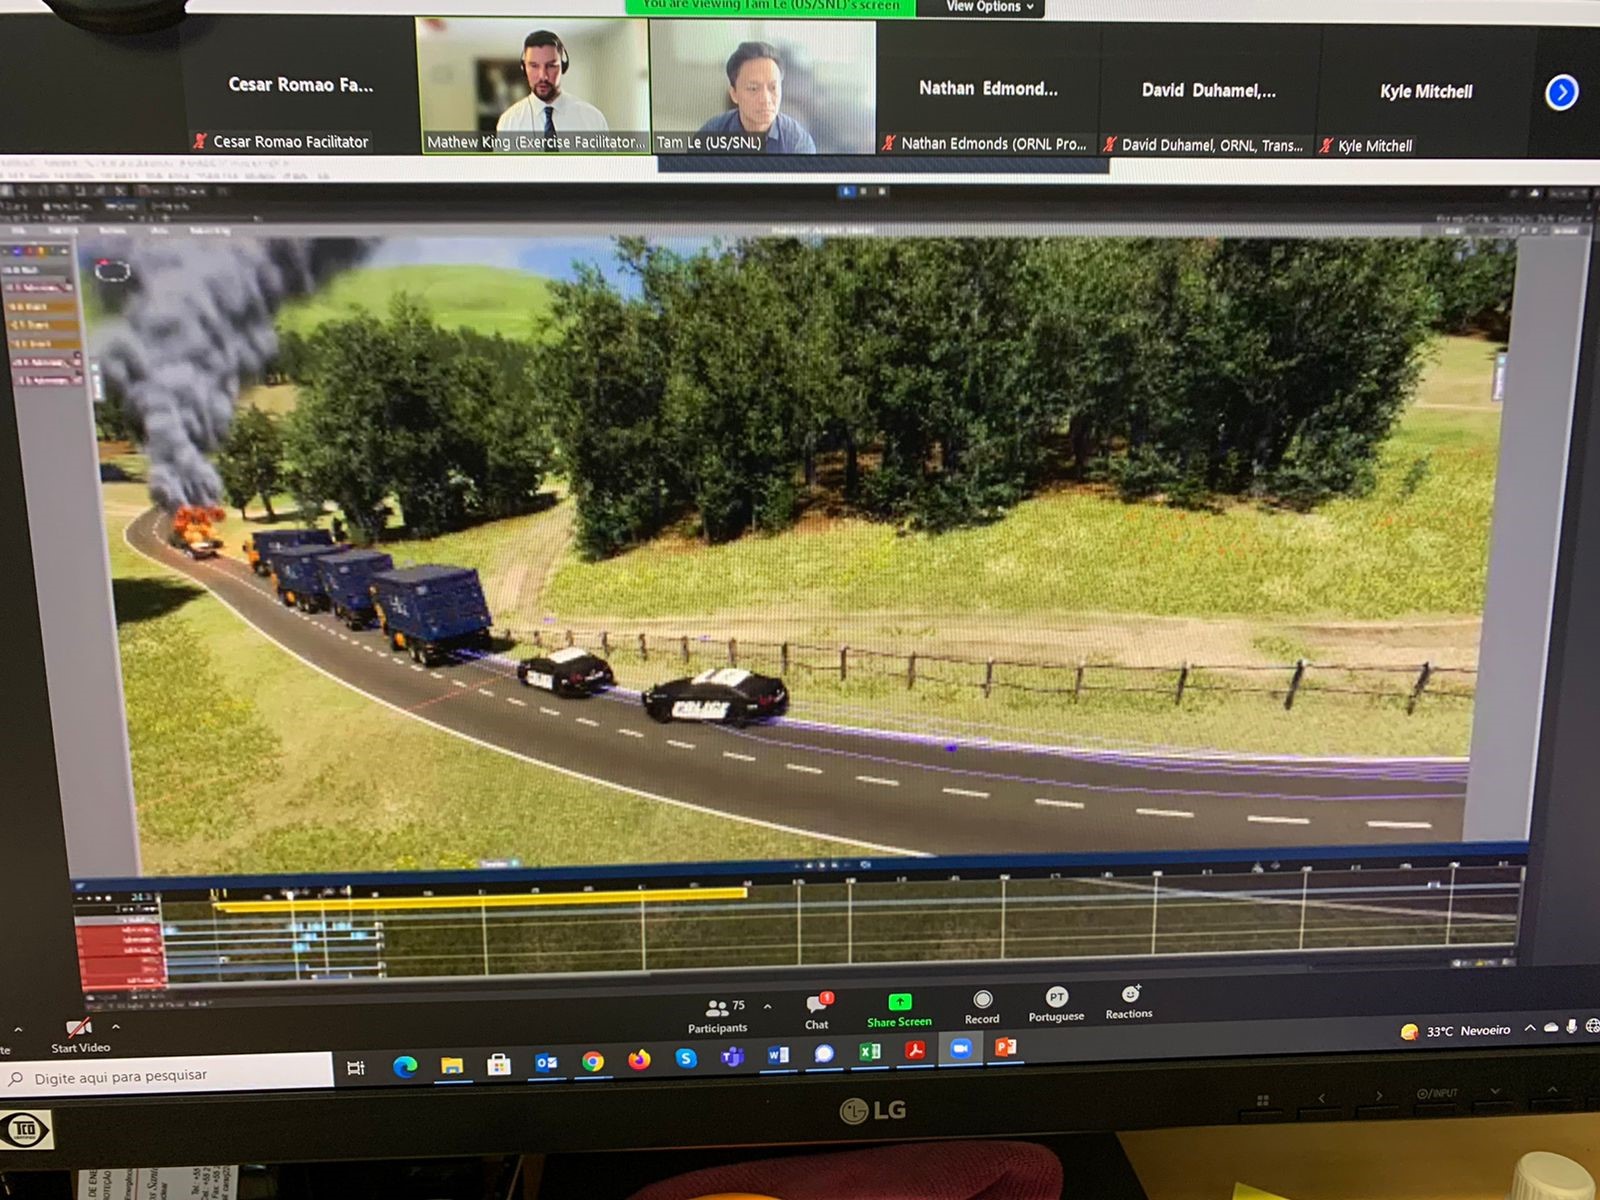
Task: Open Reactions in the Zoom toolbar
Action: [x=1129, y=1000]
